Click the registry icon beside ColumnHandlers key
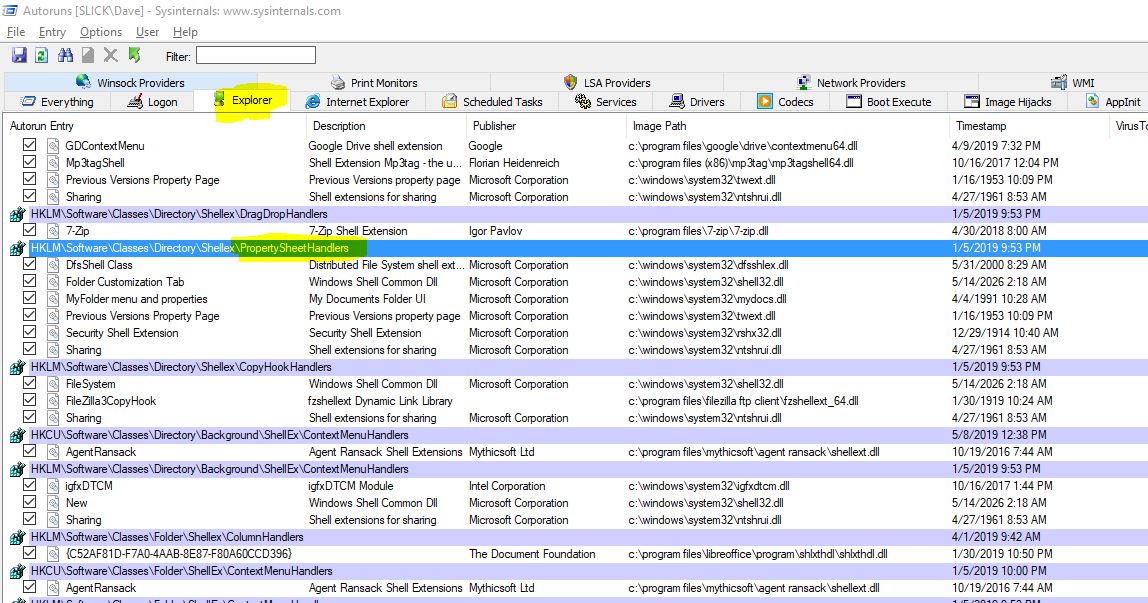 [x=18, y=537]
